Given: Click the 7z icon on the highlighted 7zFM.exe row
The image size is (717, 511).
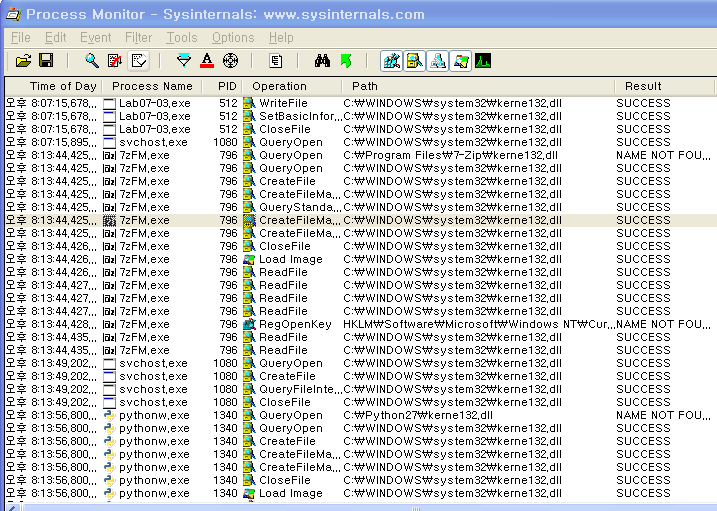Looking at the screenshot, I should [110, 220].
